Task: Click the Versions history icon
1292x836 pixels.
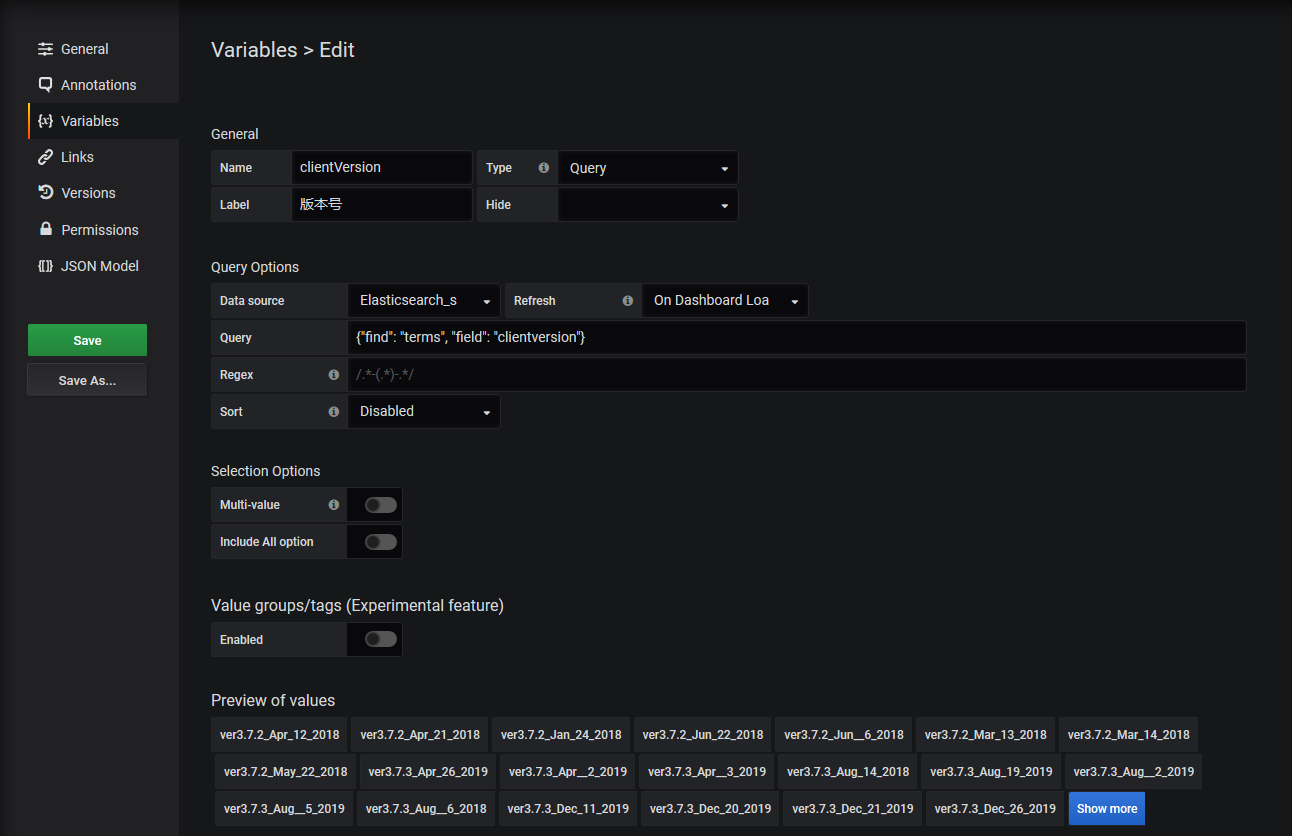Action: (45, 193)
